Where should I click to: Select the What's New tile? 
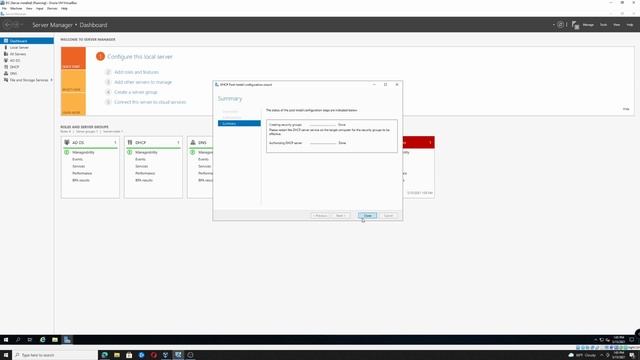[73, 81]
